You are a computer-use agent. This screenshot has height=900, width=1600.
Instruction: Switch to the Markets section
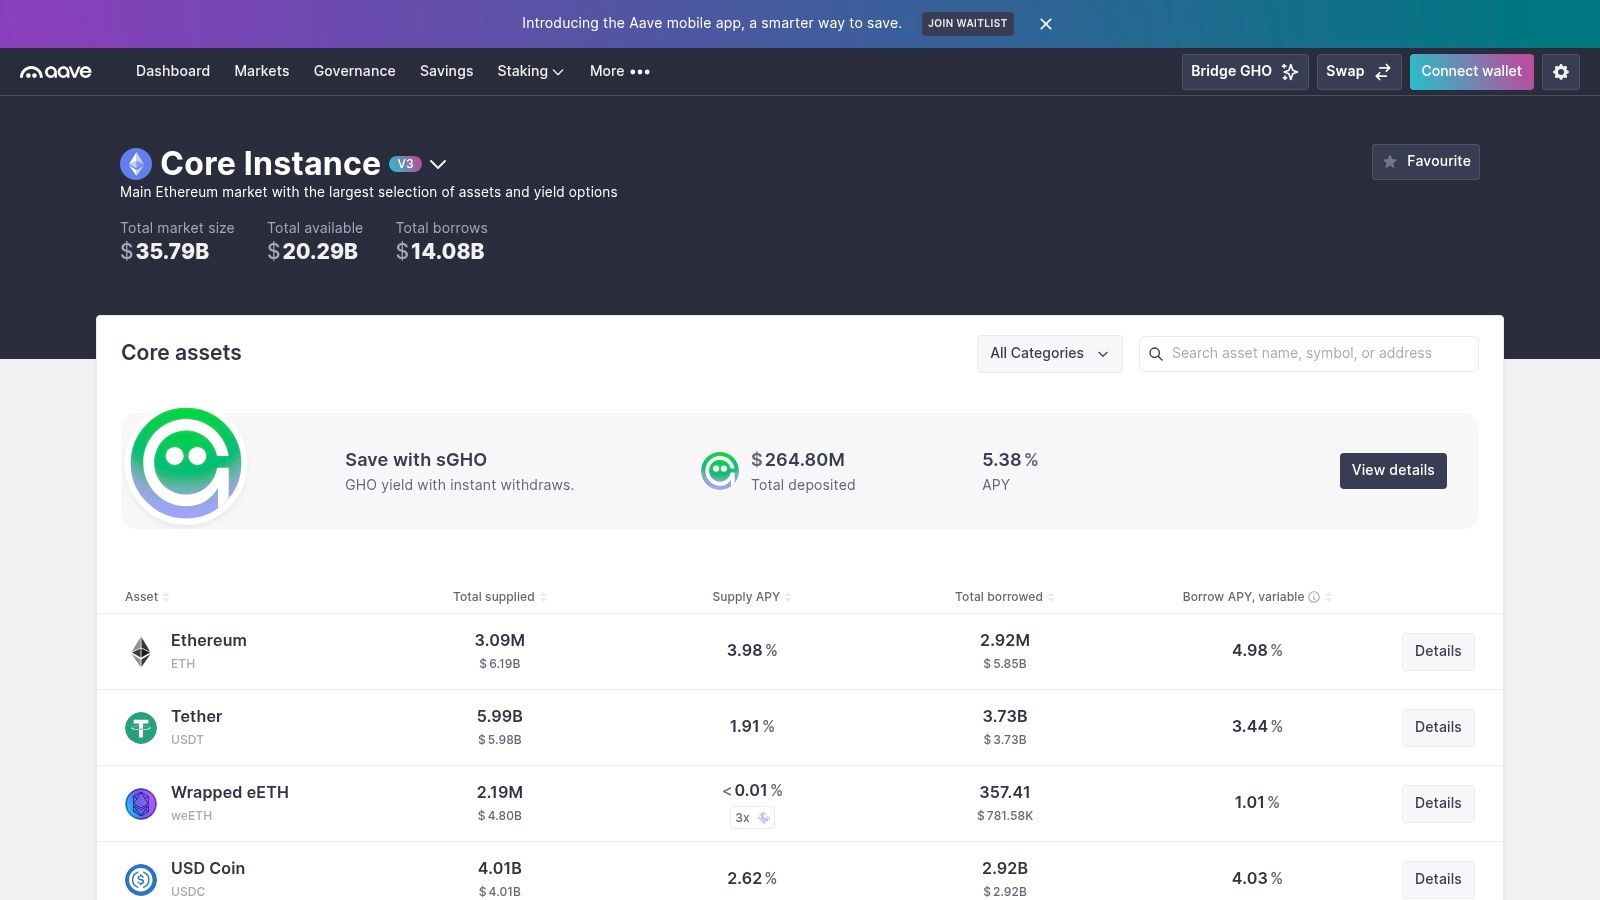coord(261,71)
